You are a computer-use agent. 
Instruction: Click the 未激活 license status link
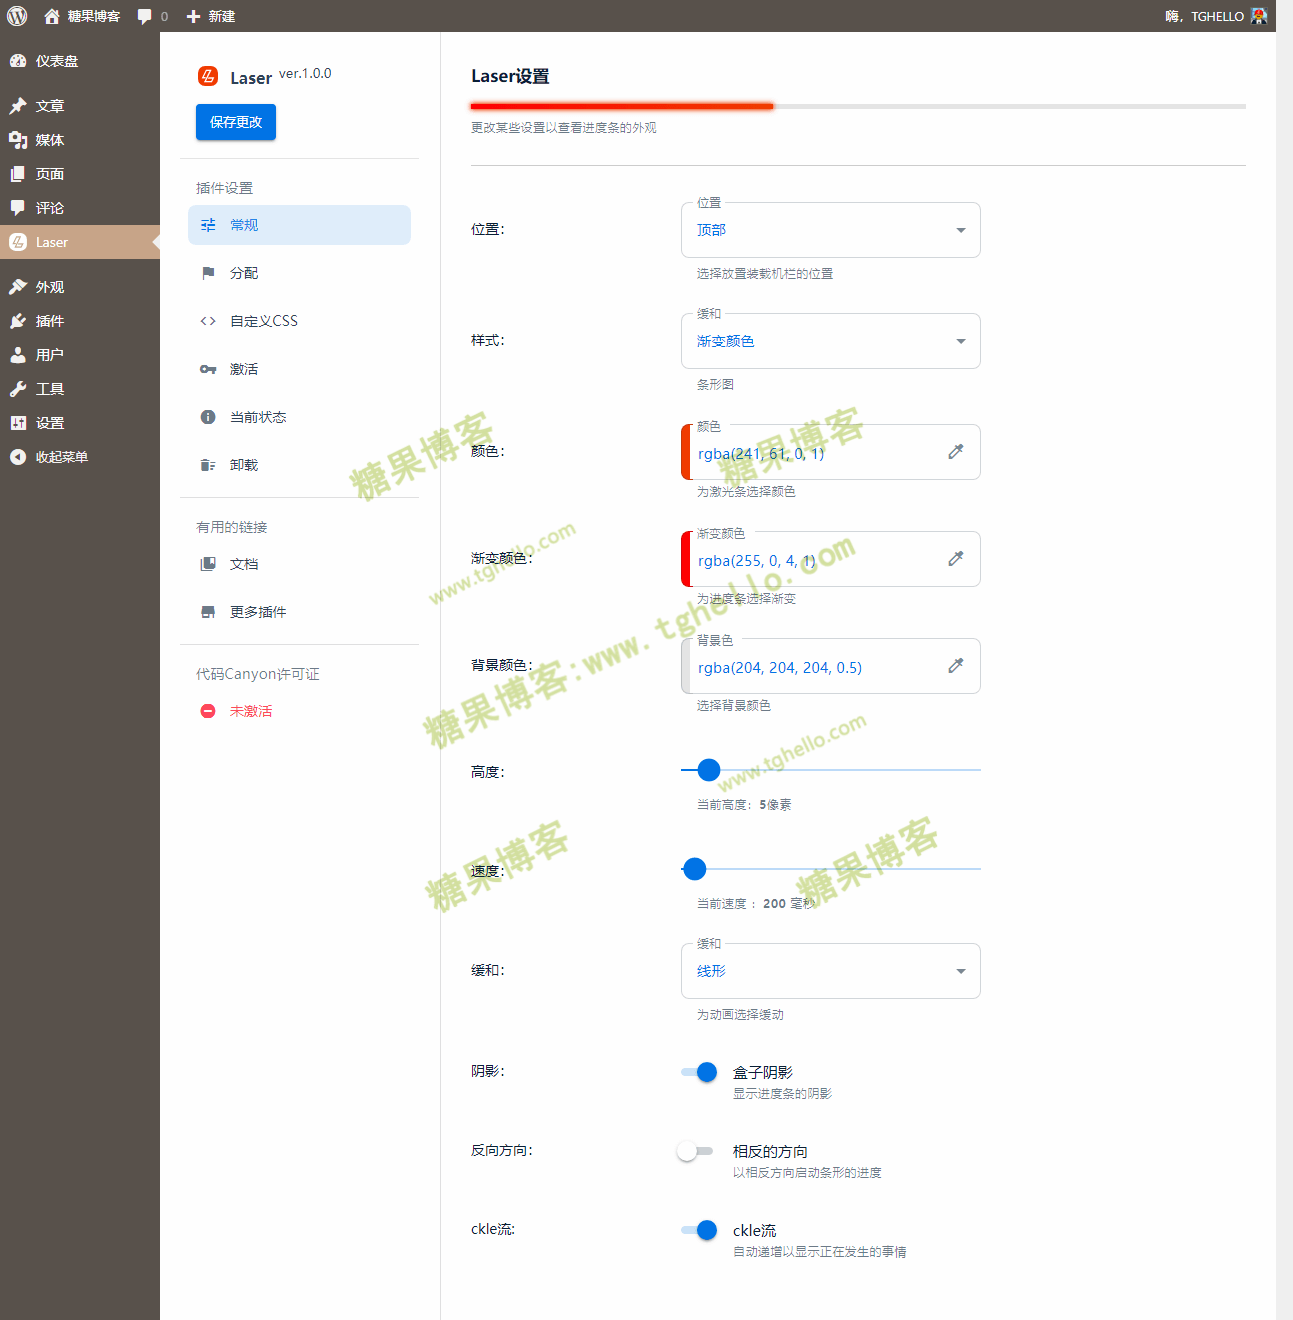click(x=299, y=711)
